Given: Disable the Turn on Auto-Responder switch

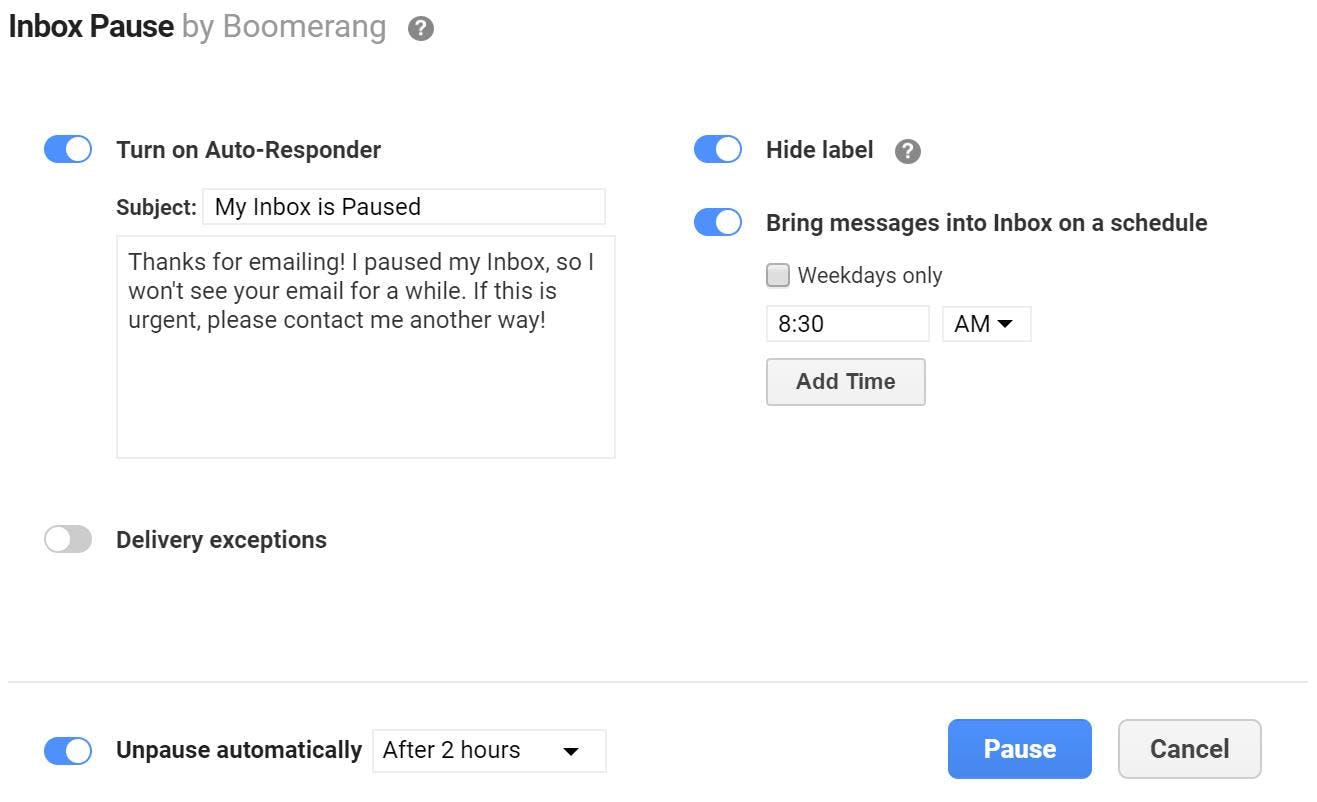Looking at the screenshot, I should pos(68,150).
